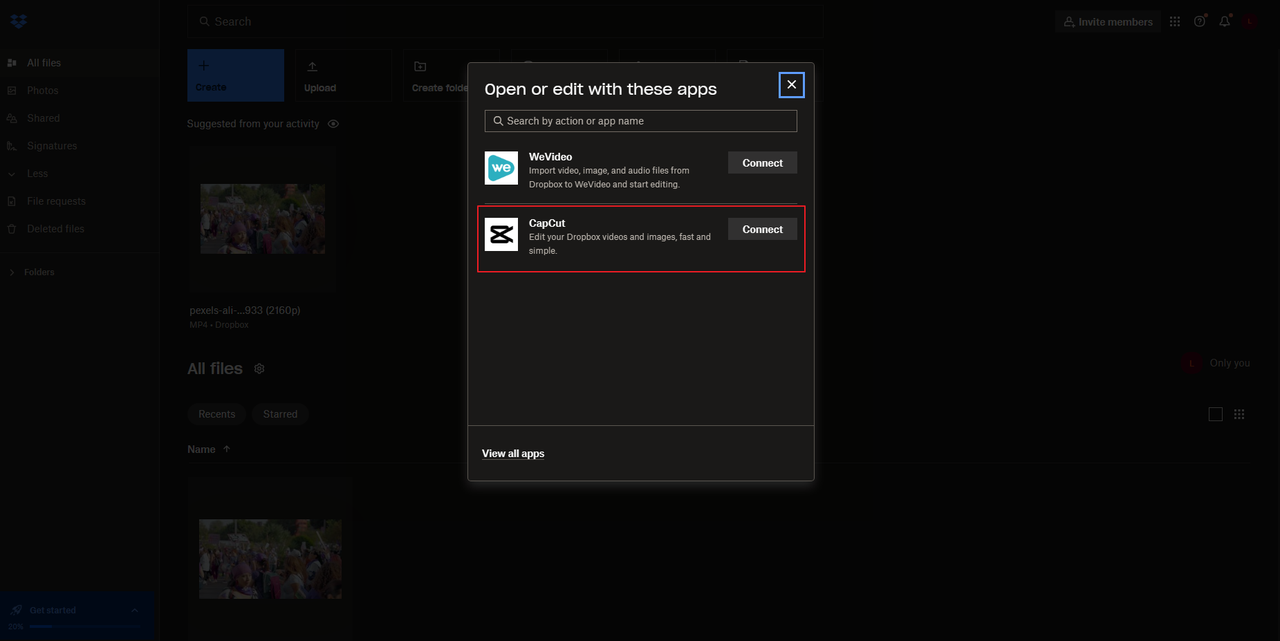Focus the Search by action or app name field
Viewport: 1280px width, 641px height.
(641, 121)
